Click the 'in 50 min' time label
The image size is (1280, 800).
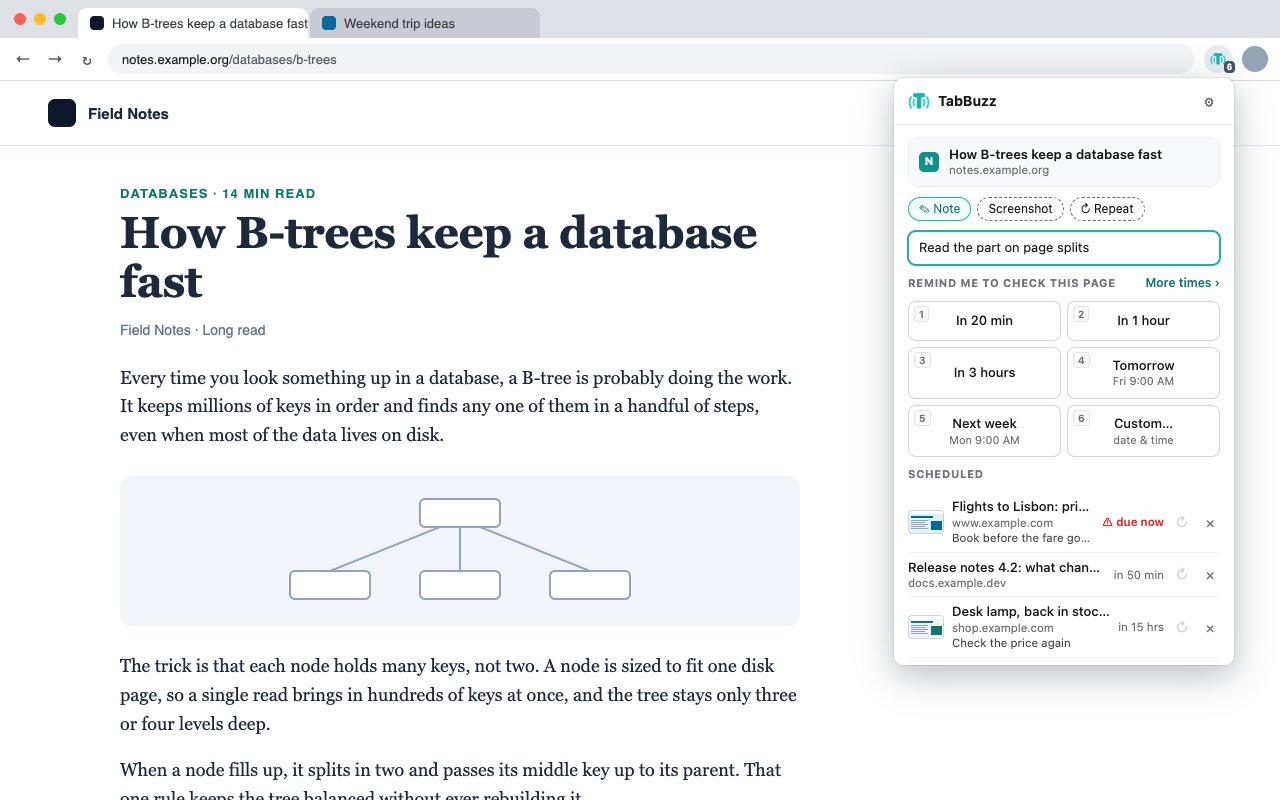(x=1139, y=575)
